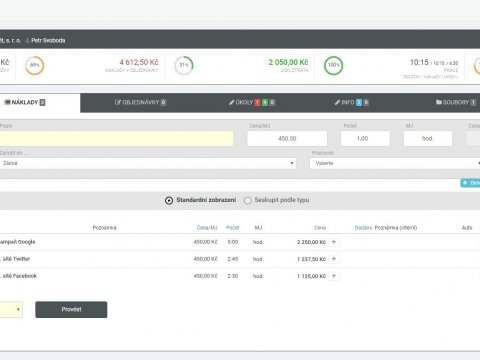
Task: Click the user icon beside Petr Svoboda
Action: click(28, 41)
